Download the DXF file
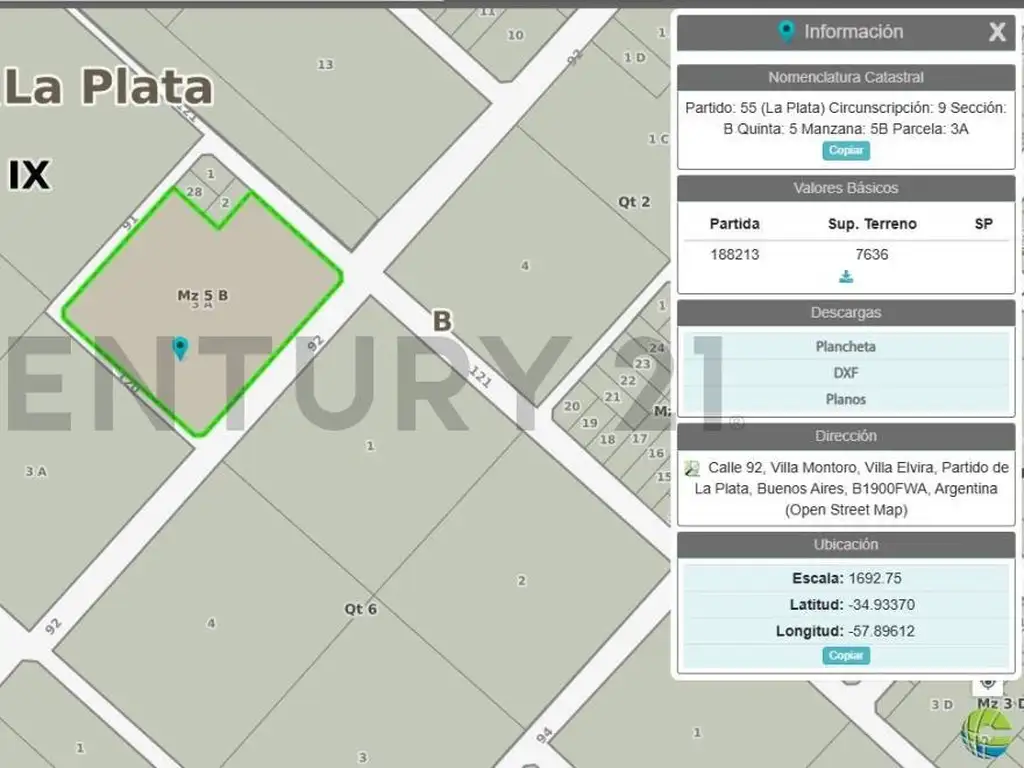Viewport: 1024px width, 768px height. tap(846, 373)
